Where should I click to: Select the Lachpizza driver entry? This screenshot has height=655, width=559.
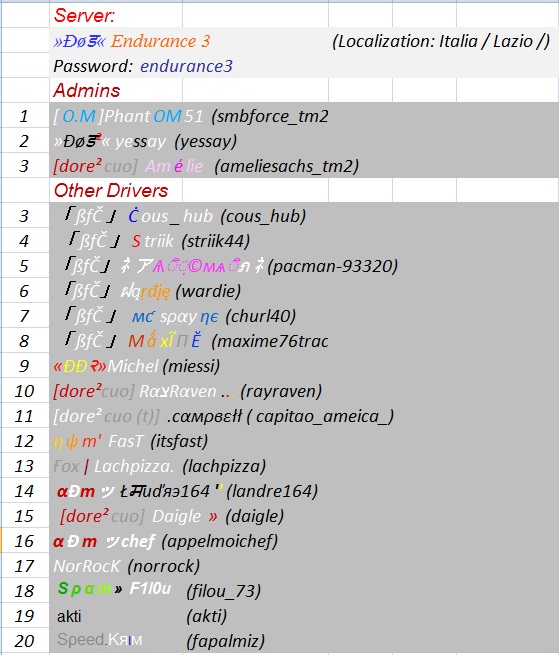(160, 466)
